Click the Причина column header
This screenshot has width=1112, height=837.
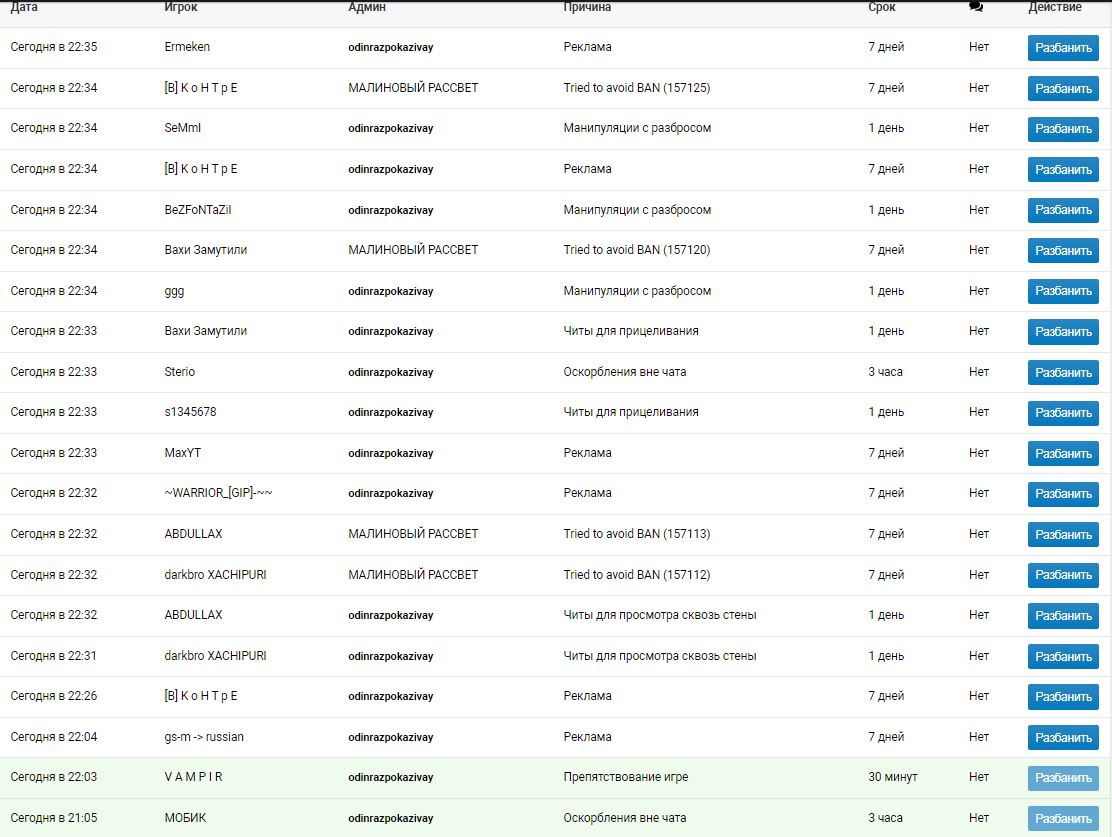[x=587, y=7]
